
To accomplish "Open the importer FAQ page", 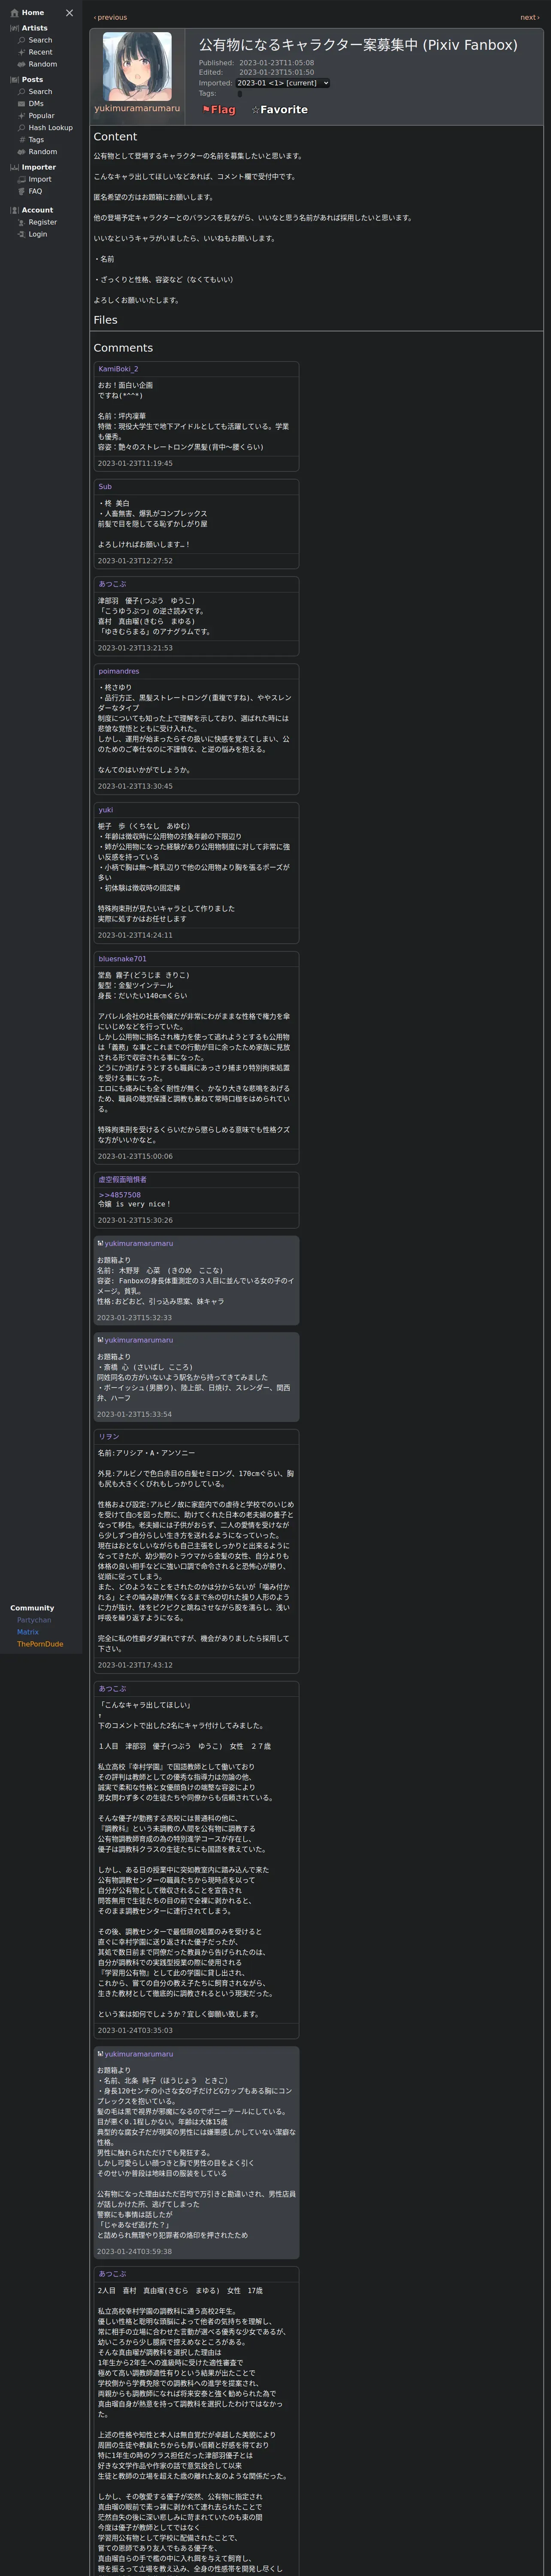I will [x=35, y=192].
